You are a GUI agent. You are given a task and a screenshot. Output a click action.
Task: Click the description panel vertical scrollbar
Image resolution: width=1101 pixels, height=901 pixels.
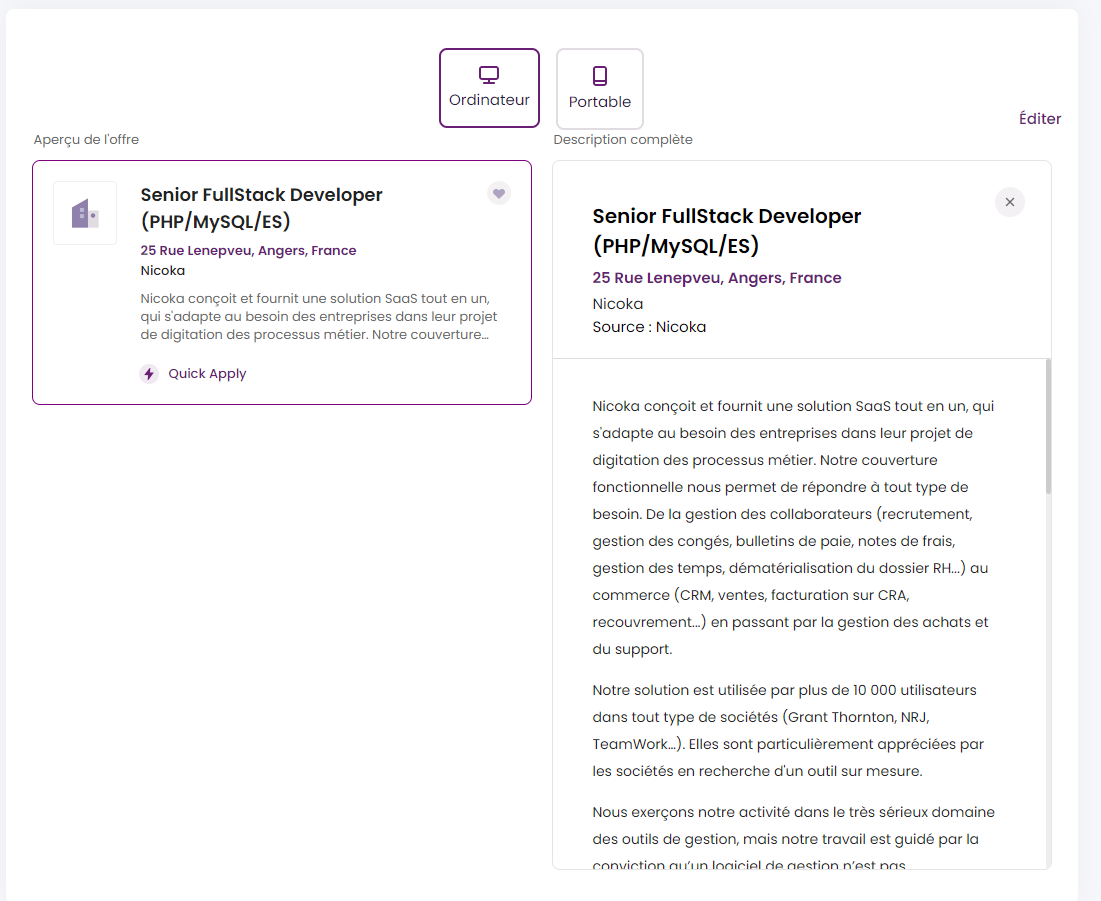click(x=1048, y=426)
